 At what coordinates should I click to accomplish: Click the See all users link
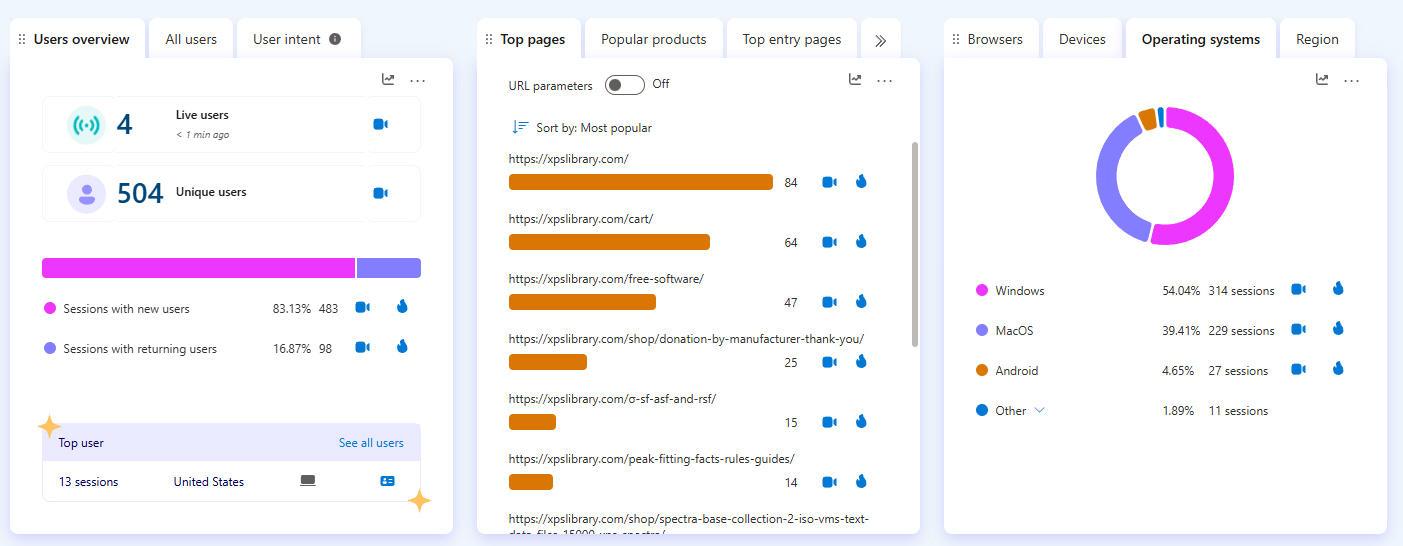[x=371, y=443]
